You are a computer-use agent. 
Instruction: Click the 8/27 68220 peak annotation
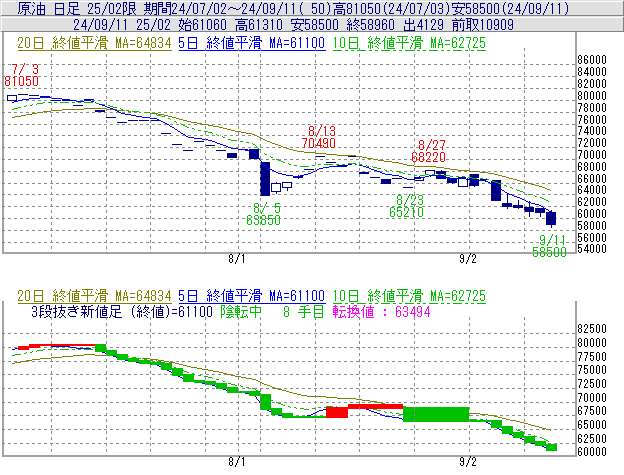[429, 151]
